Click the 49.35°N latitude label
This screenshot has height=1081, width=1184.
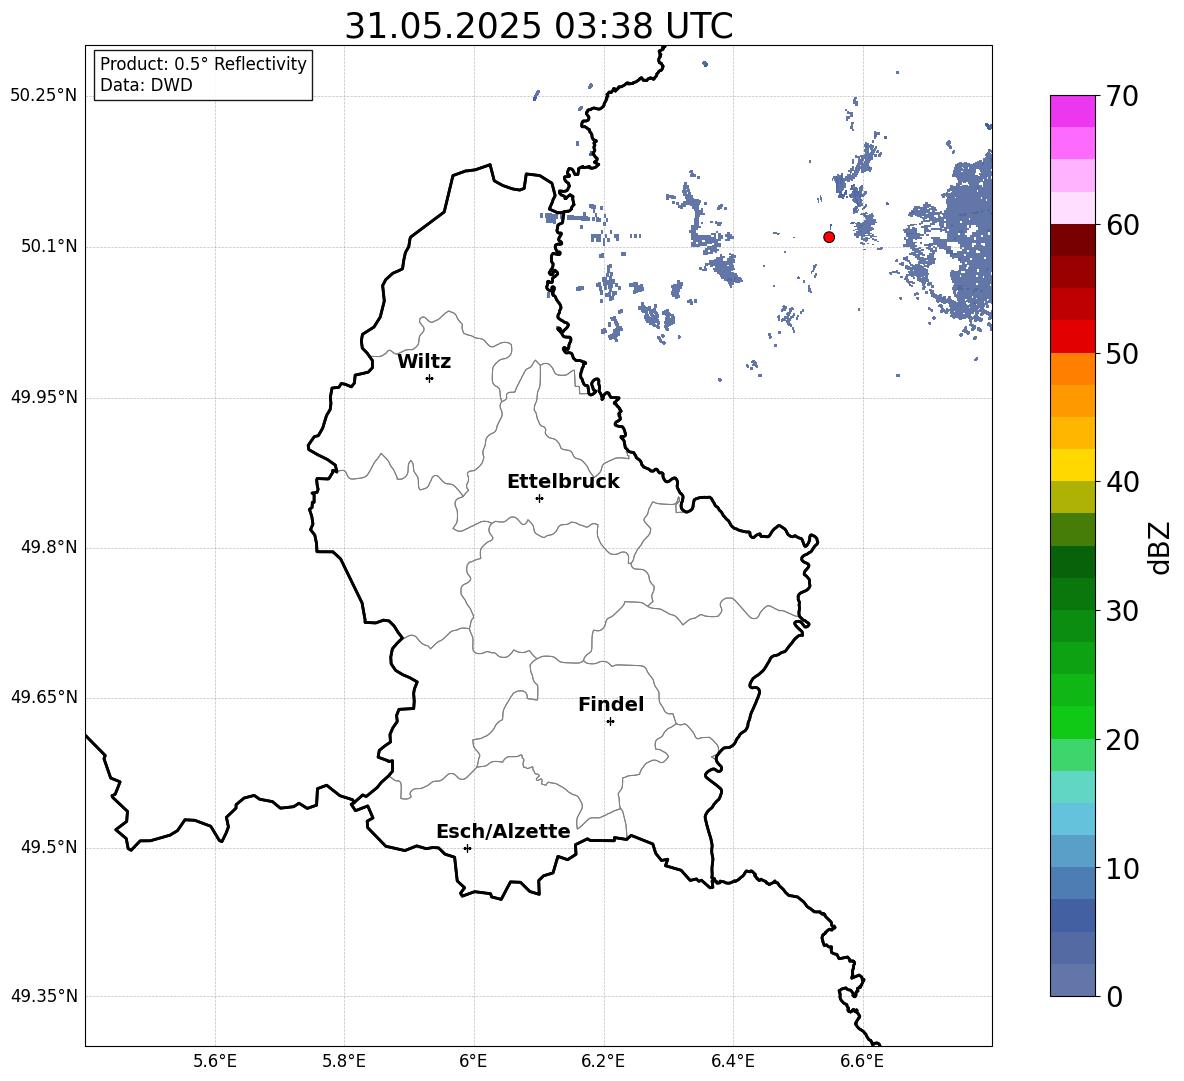(x=44, y=996)
